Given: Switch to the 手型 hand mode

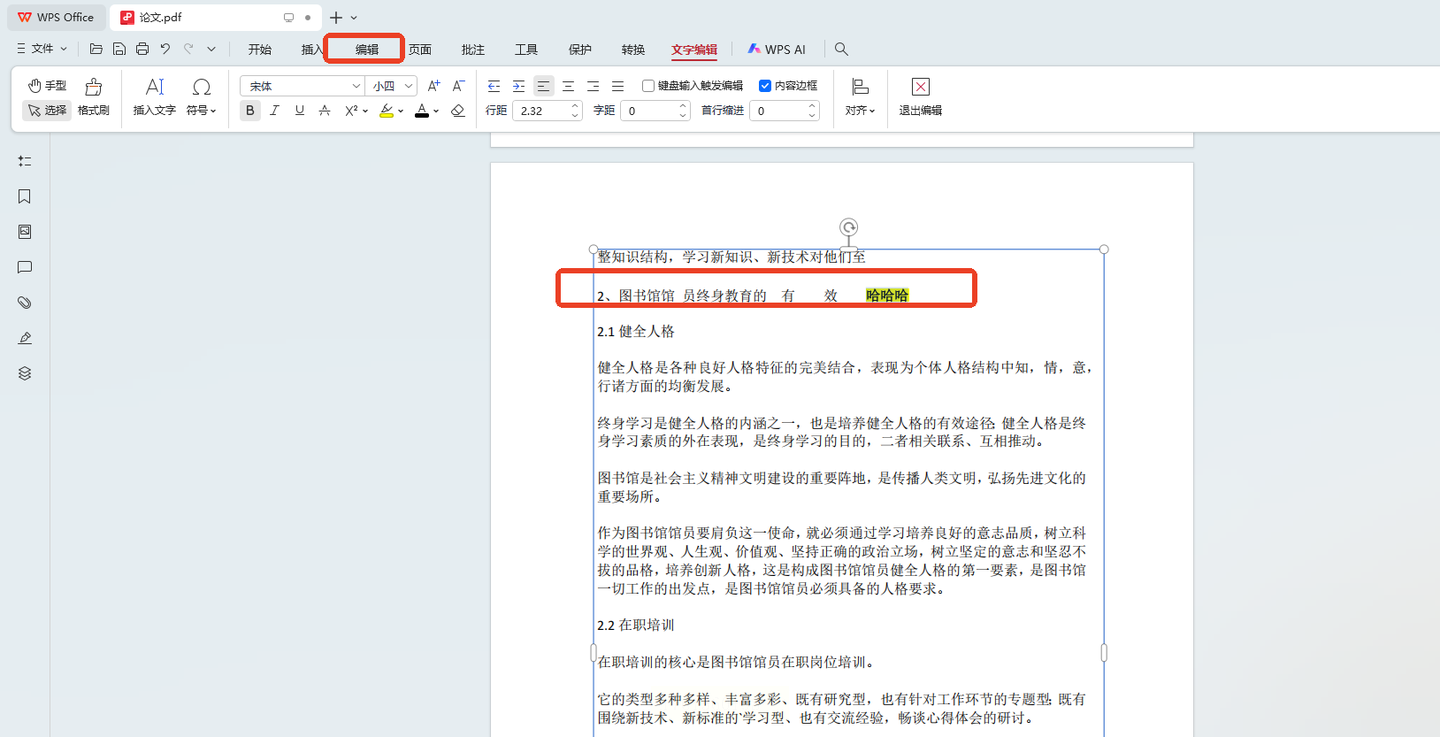Looking at the screenshot, I should [47, 86].
